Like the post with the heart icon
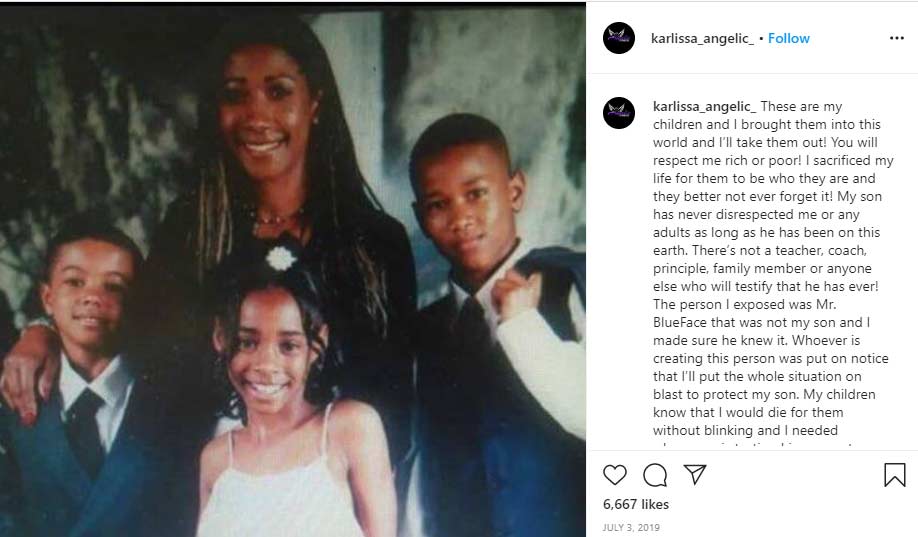918x537 pixels. 615,474
